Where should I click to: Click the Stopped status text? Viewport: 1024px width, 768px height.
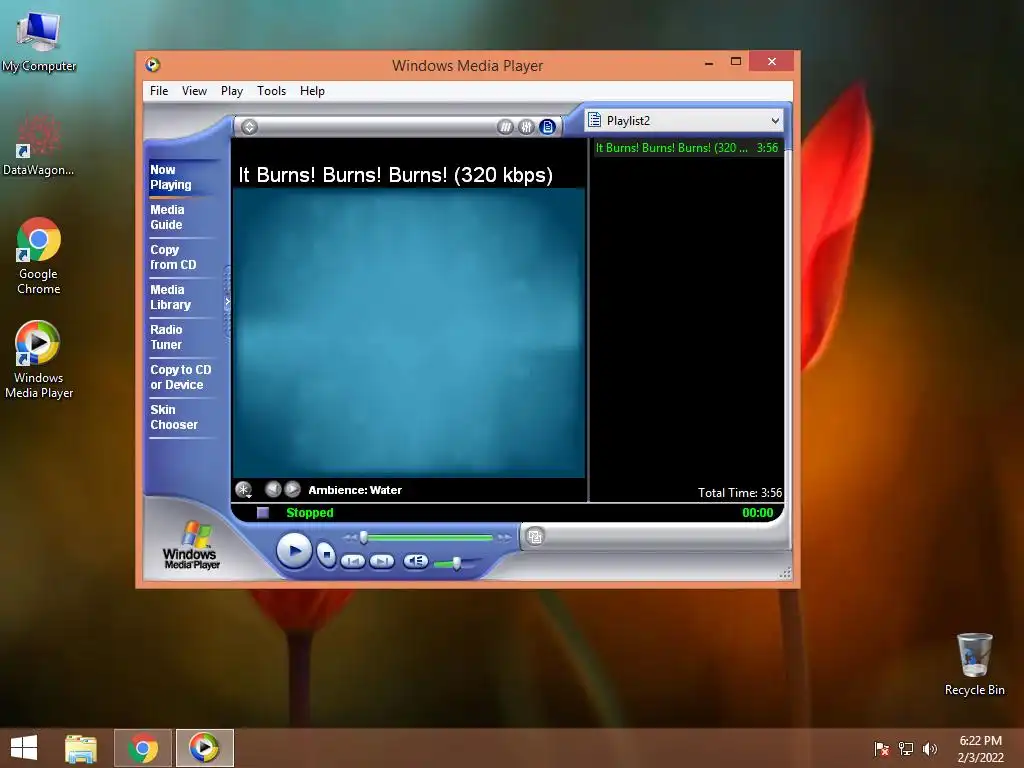pos(310,513)
